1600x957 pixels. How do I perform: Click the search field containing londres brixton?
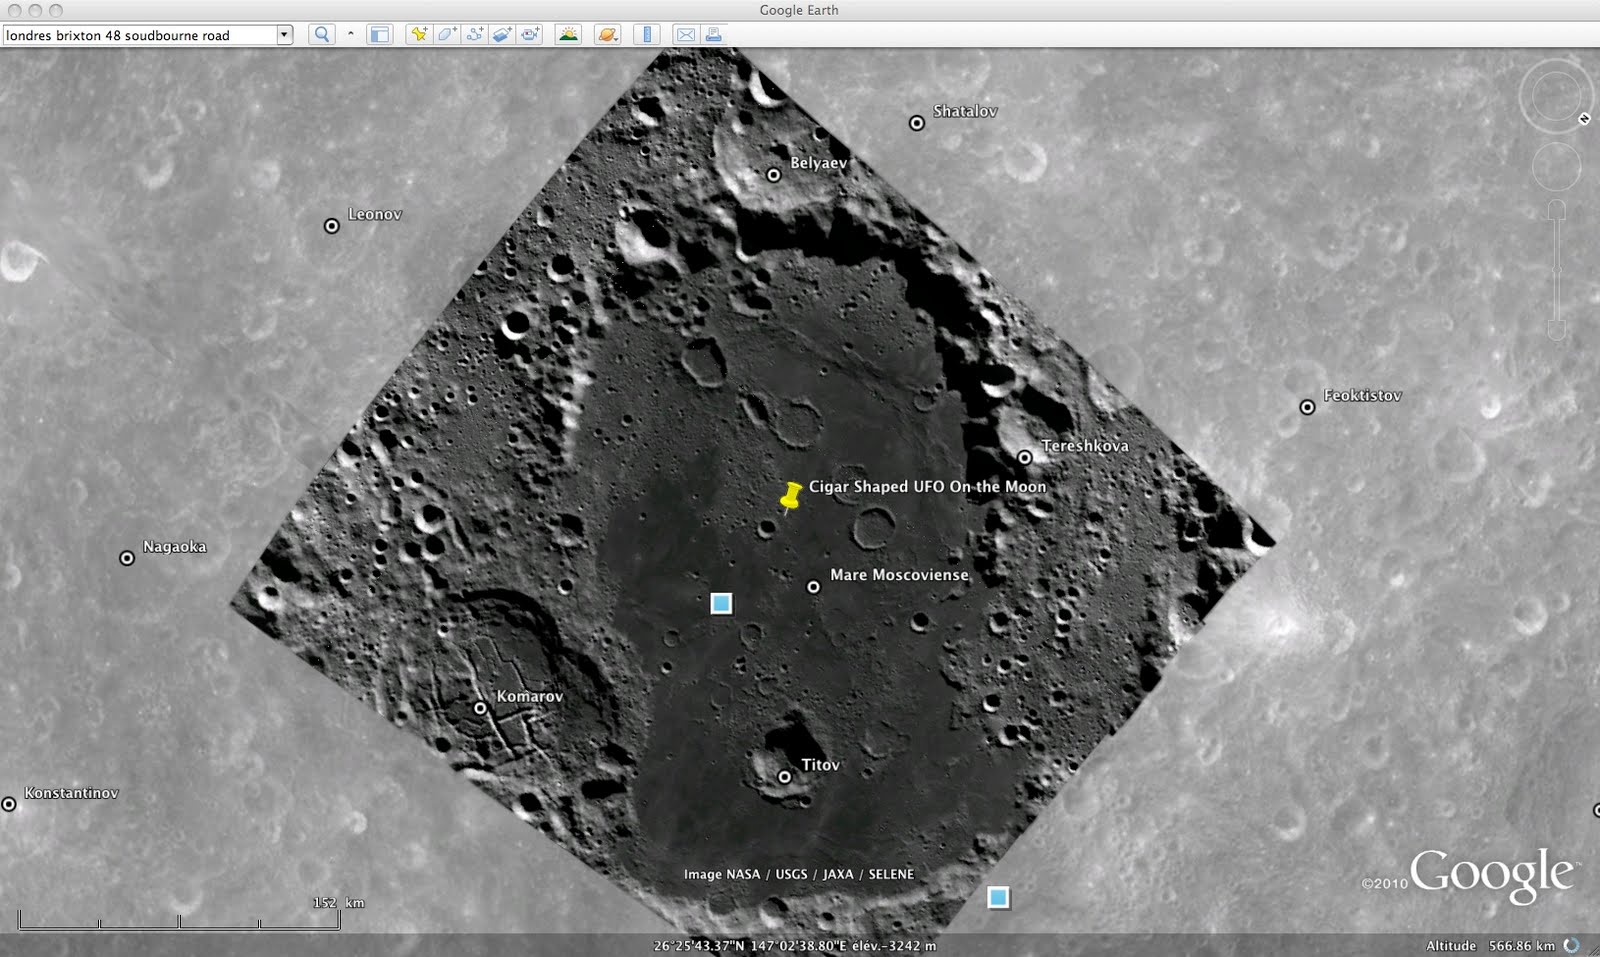[140, 35]
